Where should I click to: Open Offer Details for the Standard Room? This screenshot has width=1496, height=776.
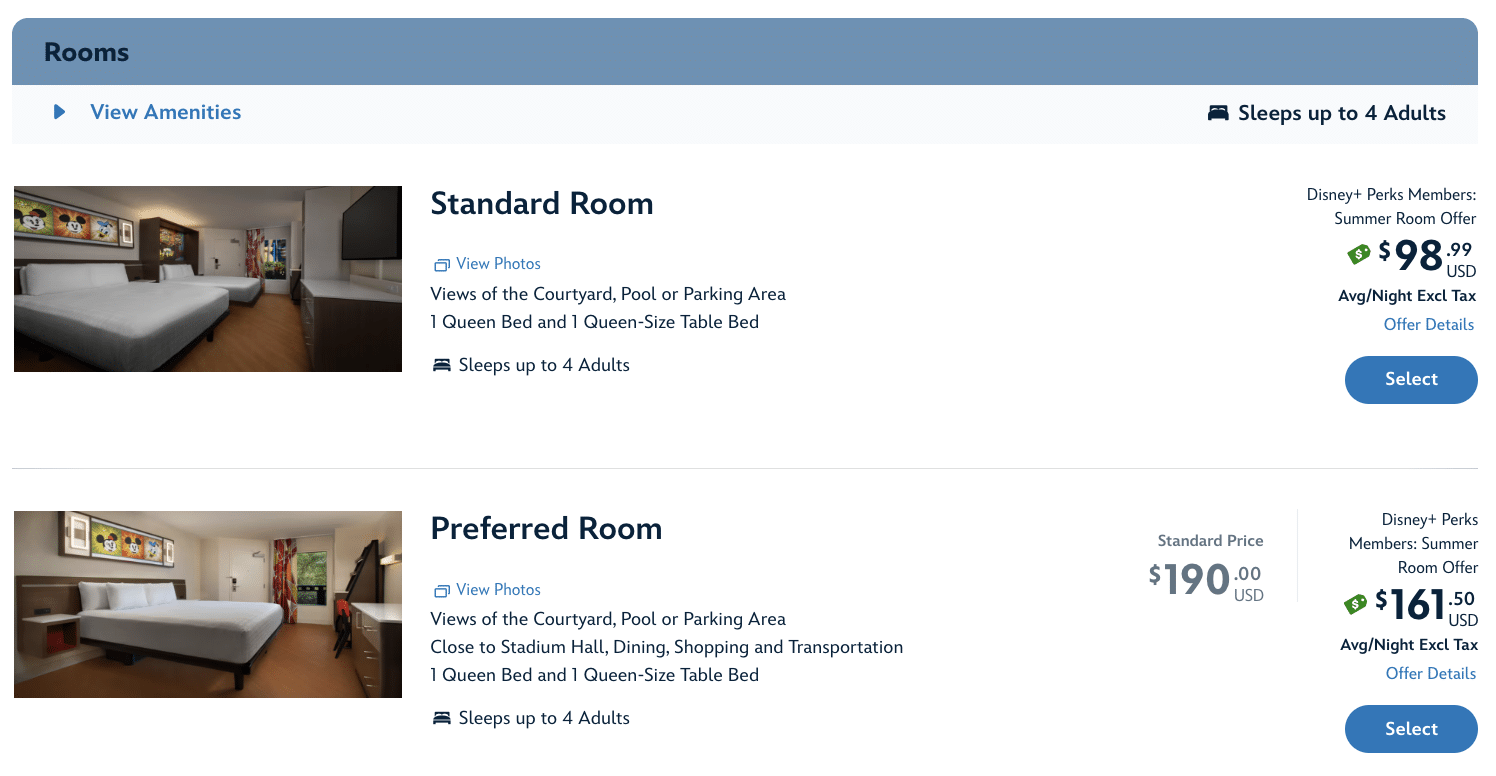(x=1428, y=324)
